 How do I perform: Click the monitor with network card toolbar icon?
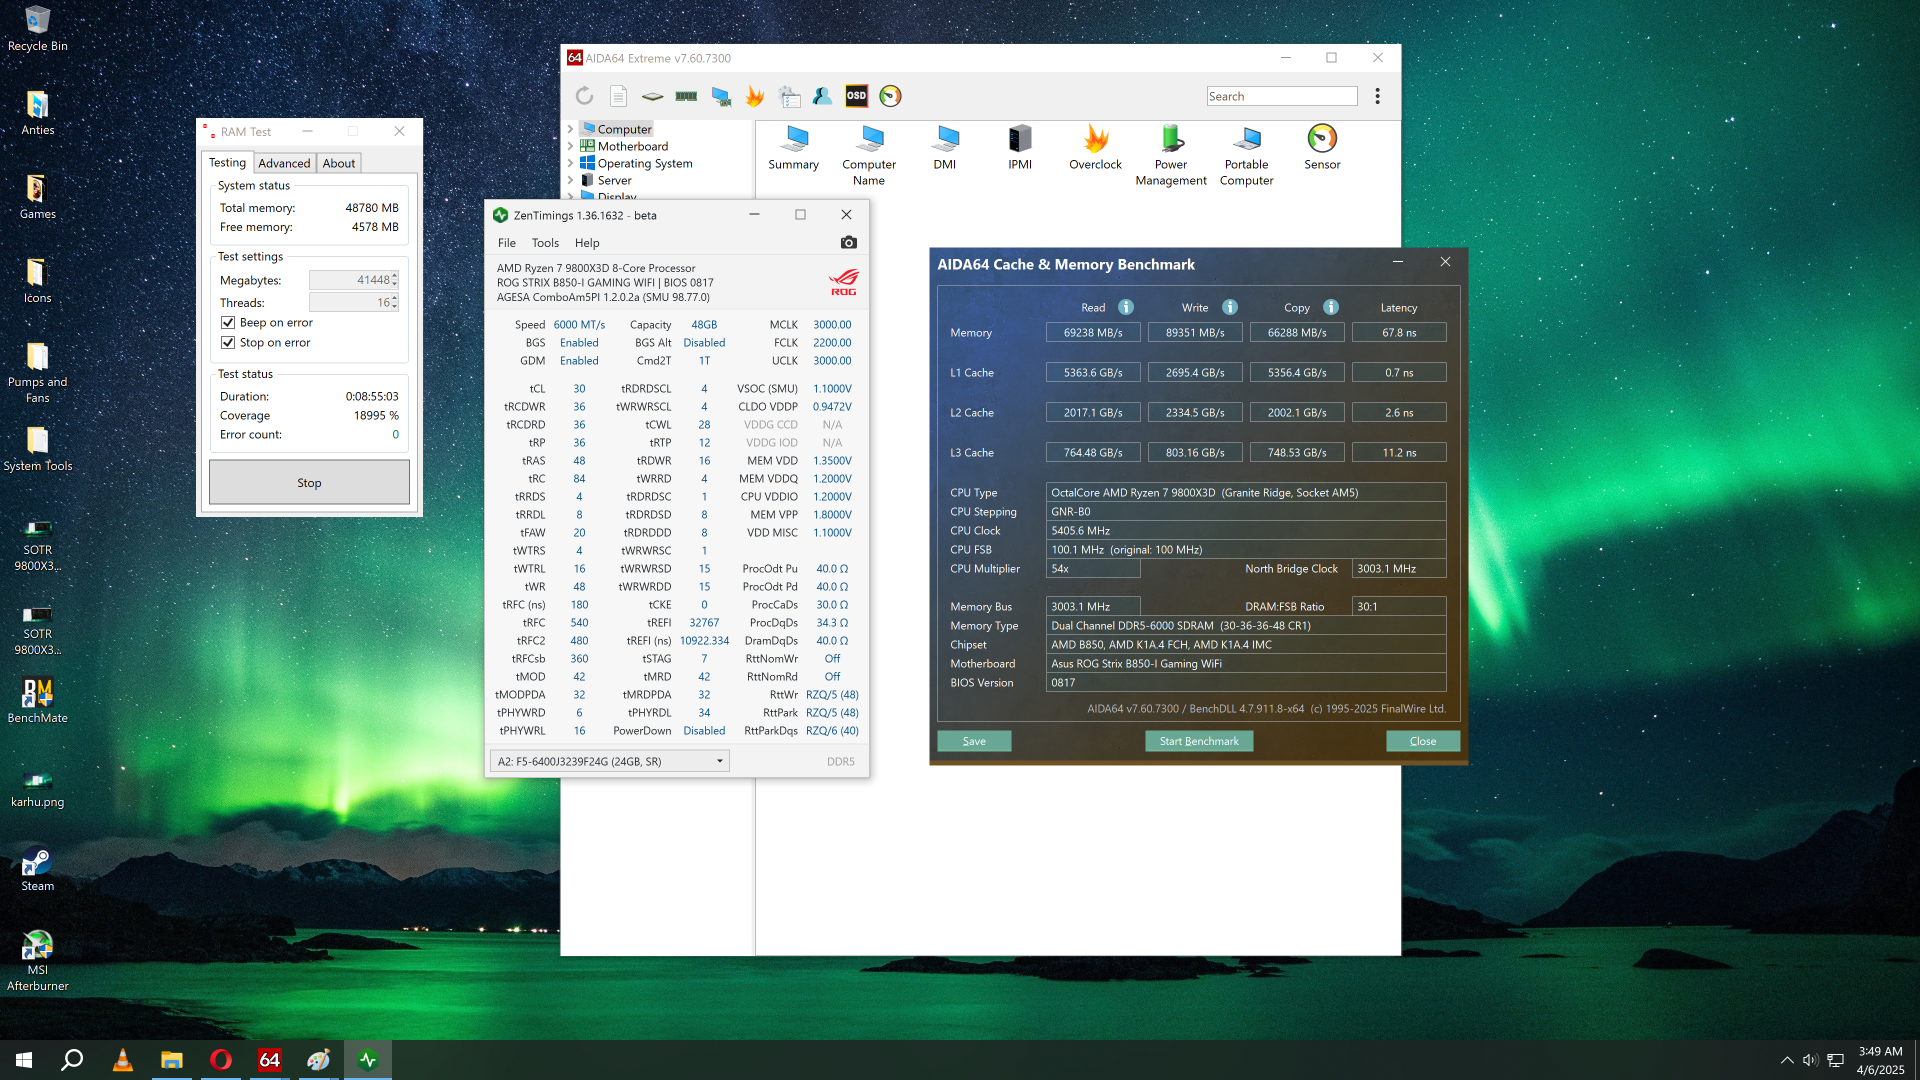(721, 96)
